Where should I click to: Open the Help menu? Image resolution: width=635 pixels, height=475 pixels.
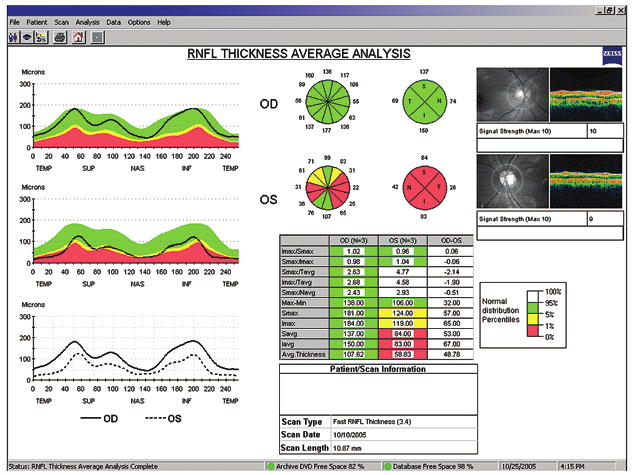pos(164,21)
